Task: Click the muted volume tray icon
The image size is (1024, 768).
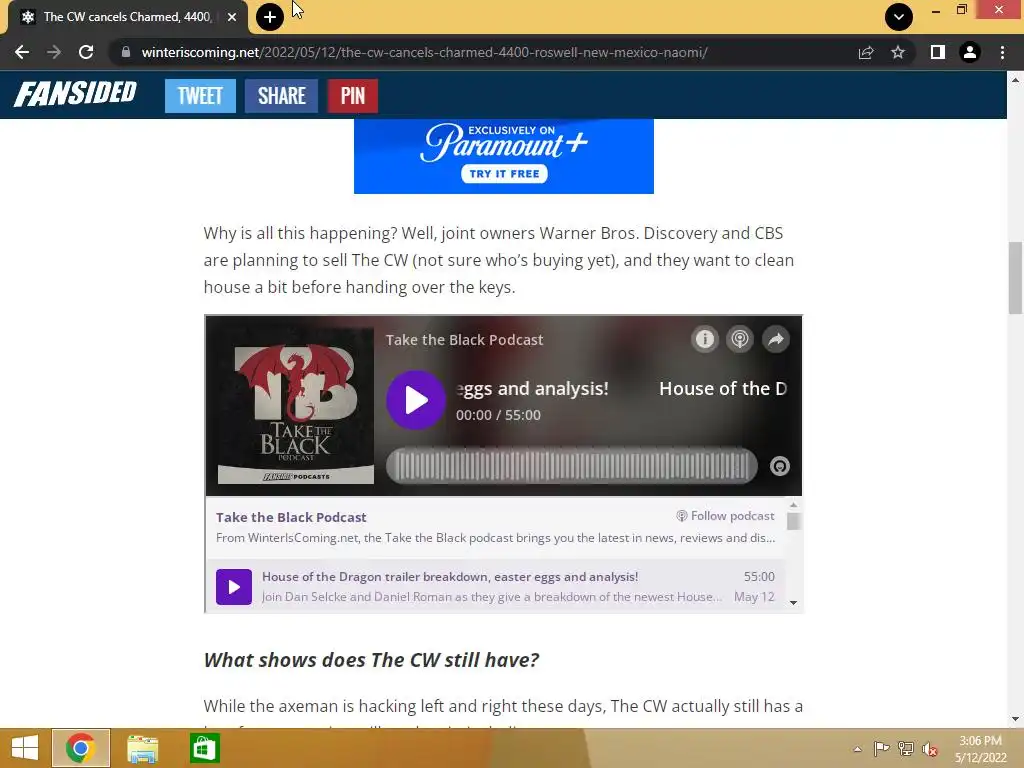Action: pyautogui.click(x=930, y=749)
